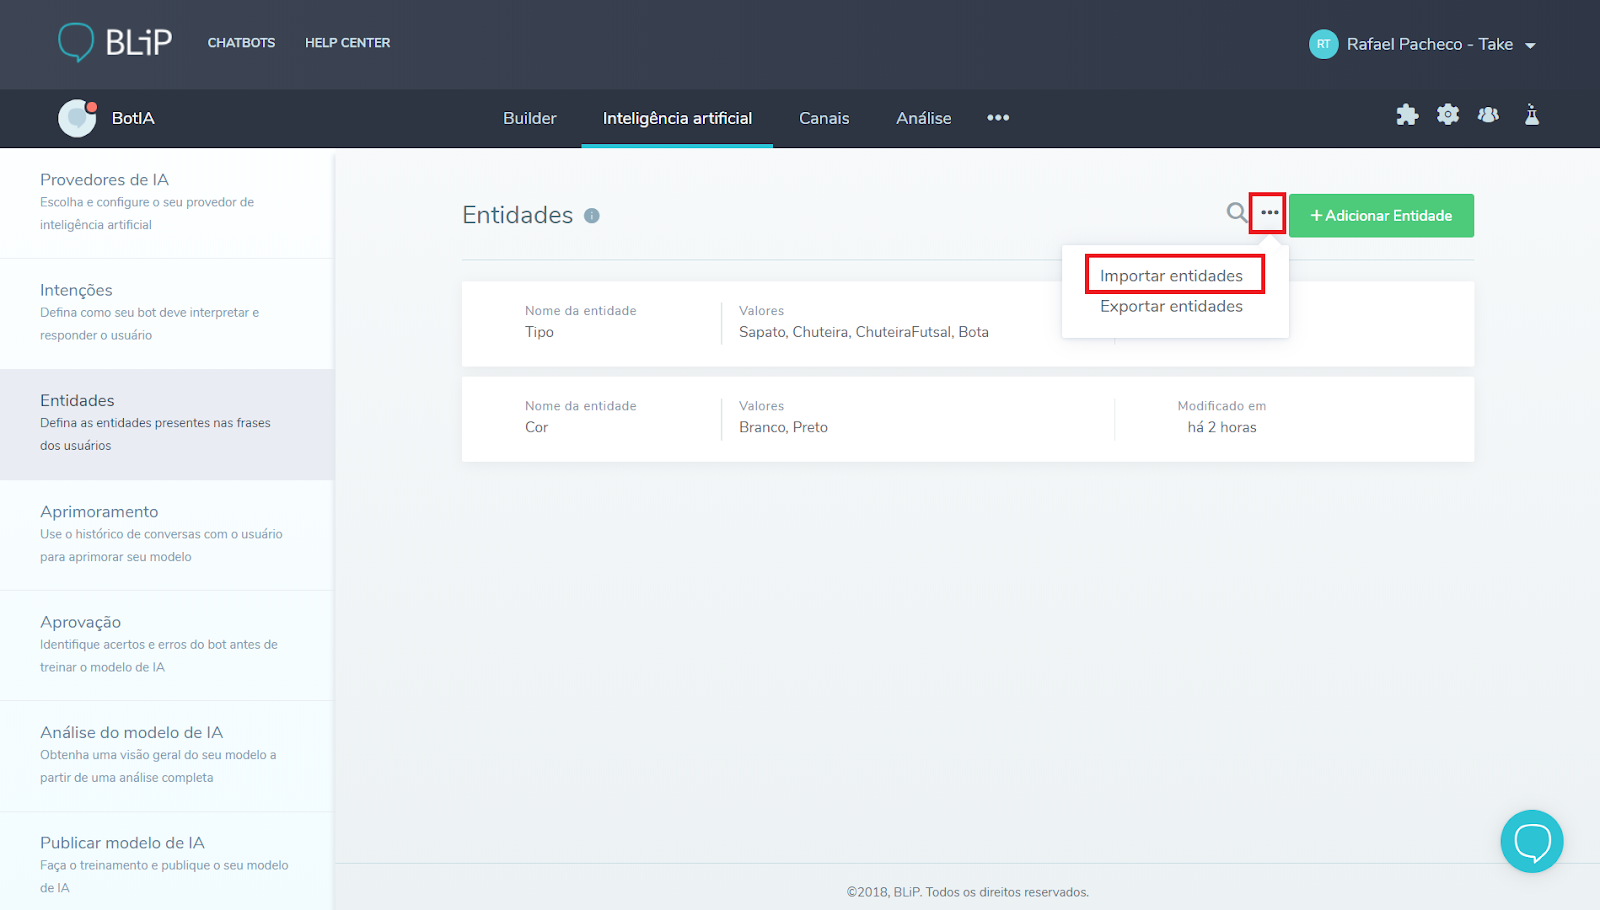Screen dimensions: 1600x910
Task: Open the chat bubble widget
Action: [1531, 841]
